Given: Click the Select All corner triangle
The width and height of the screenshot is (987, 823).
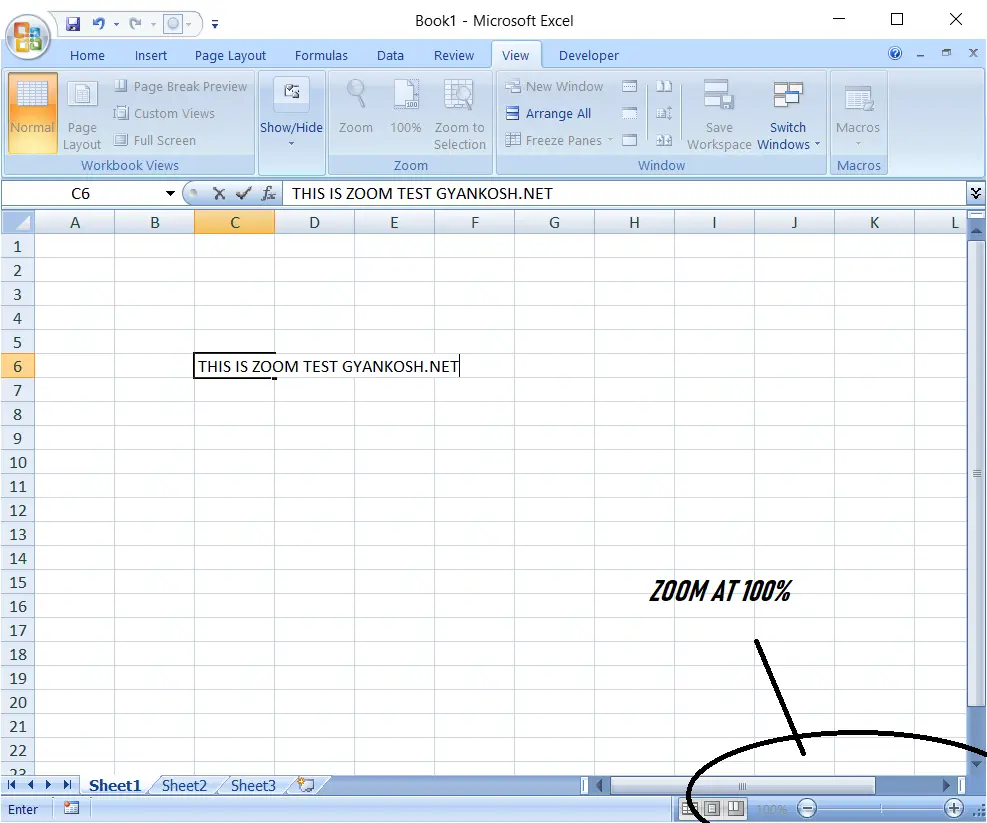Looking at the screenshot, I should [18, 222].
